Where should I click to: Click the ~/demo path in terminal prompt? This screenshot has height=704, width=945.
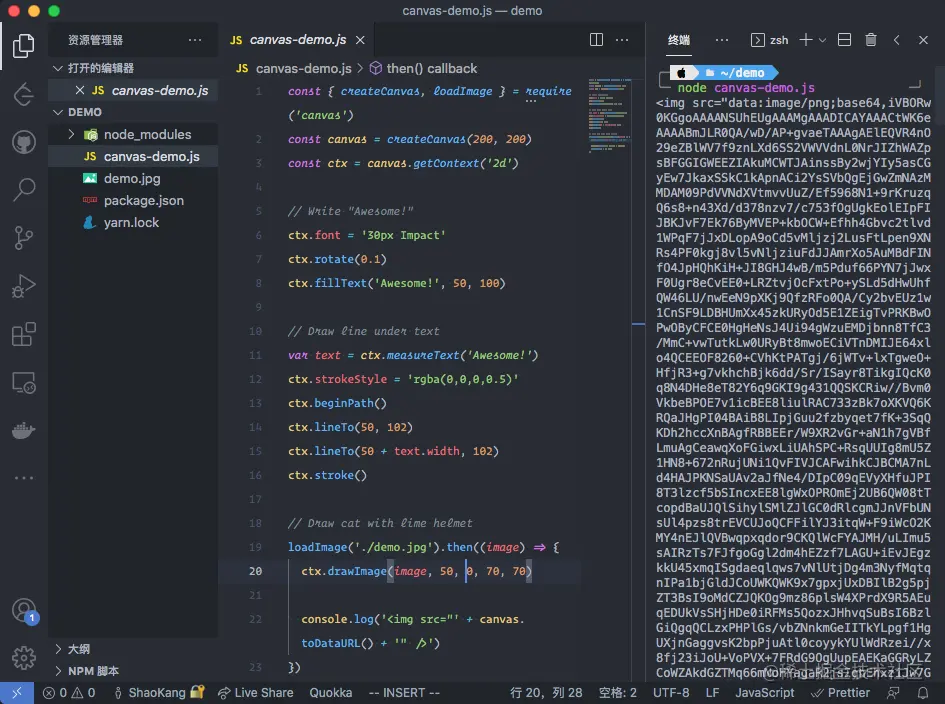(742, 73)
